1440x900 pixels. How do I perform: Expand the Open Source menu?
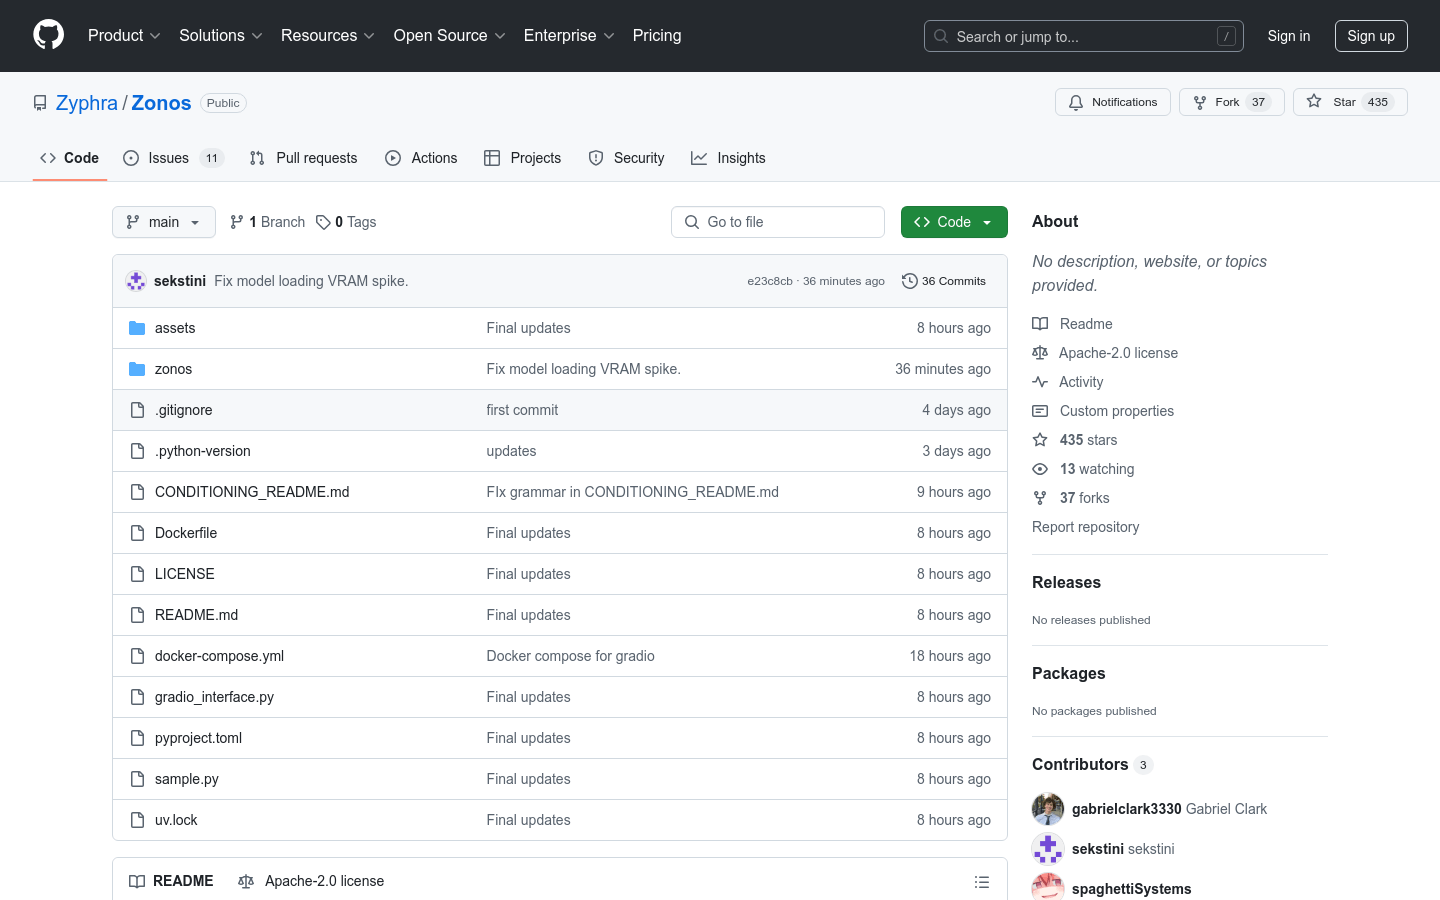(x=450, y=35)
